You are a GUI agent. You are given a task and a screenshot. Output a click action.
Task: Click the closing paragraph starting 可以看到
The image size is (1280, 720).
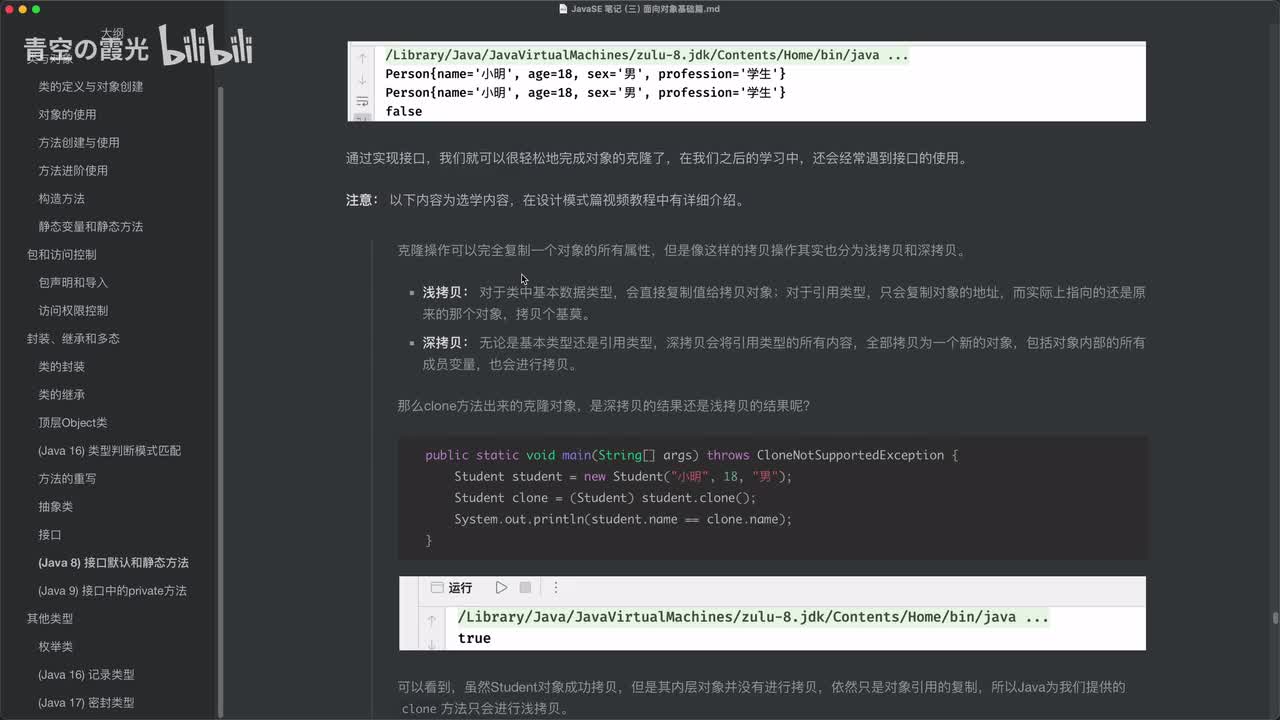coord(762,698)
